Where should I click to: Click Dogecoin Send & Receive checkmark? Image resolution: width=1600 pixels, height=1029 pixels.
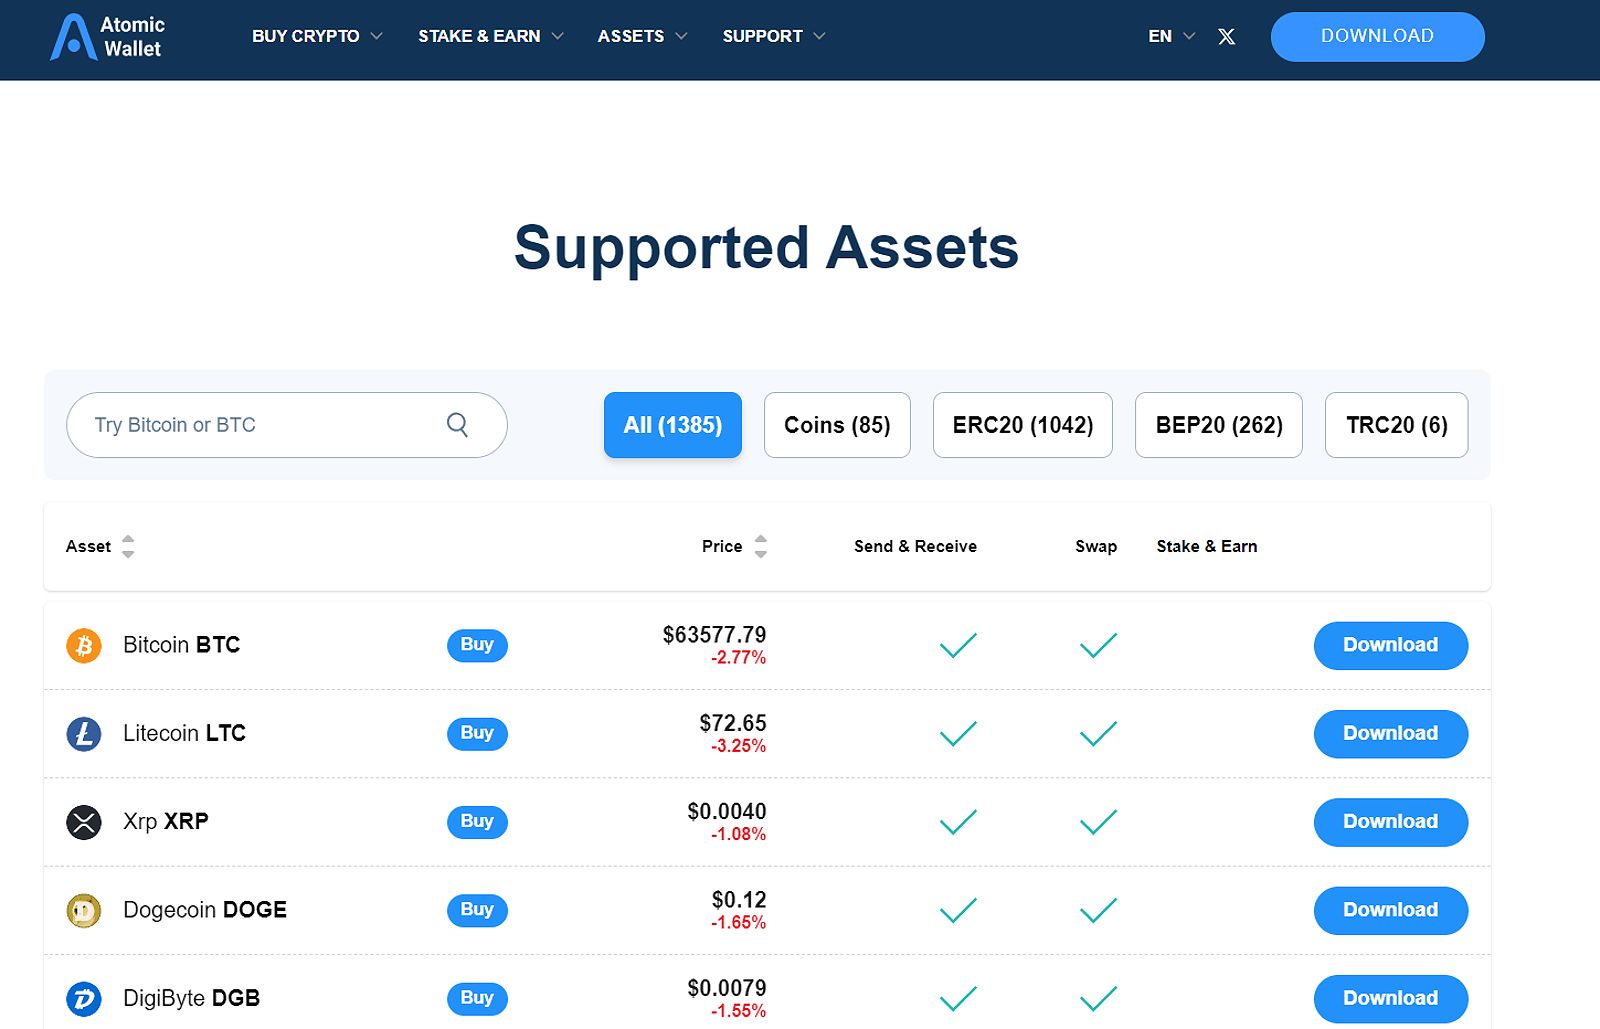tap(958, 910)
